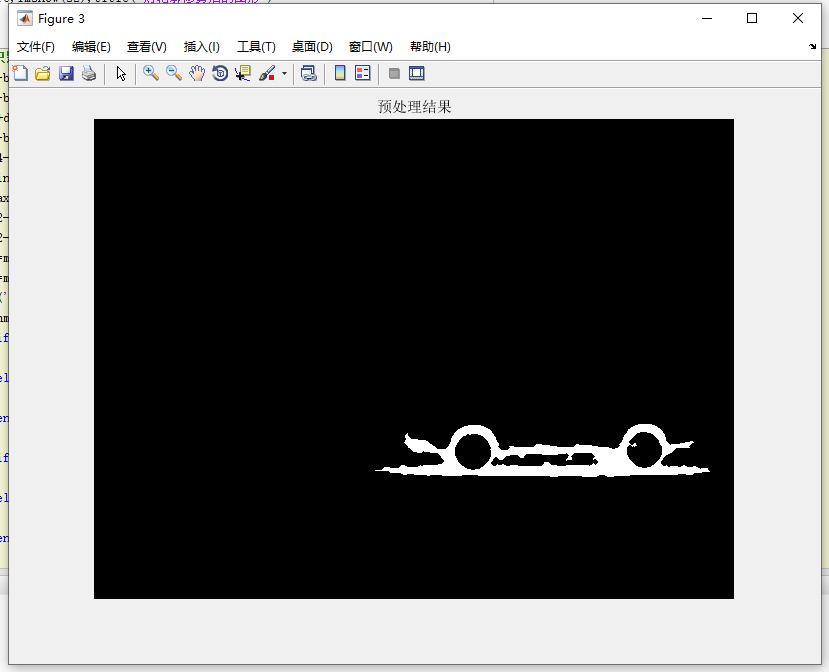Open the 帮助(H) menu

point(430,47)
